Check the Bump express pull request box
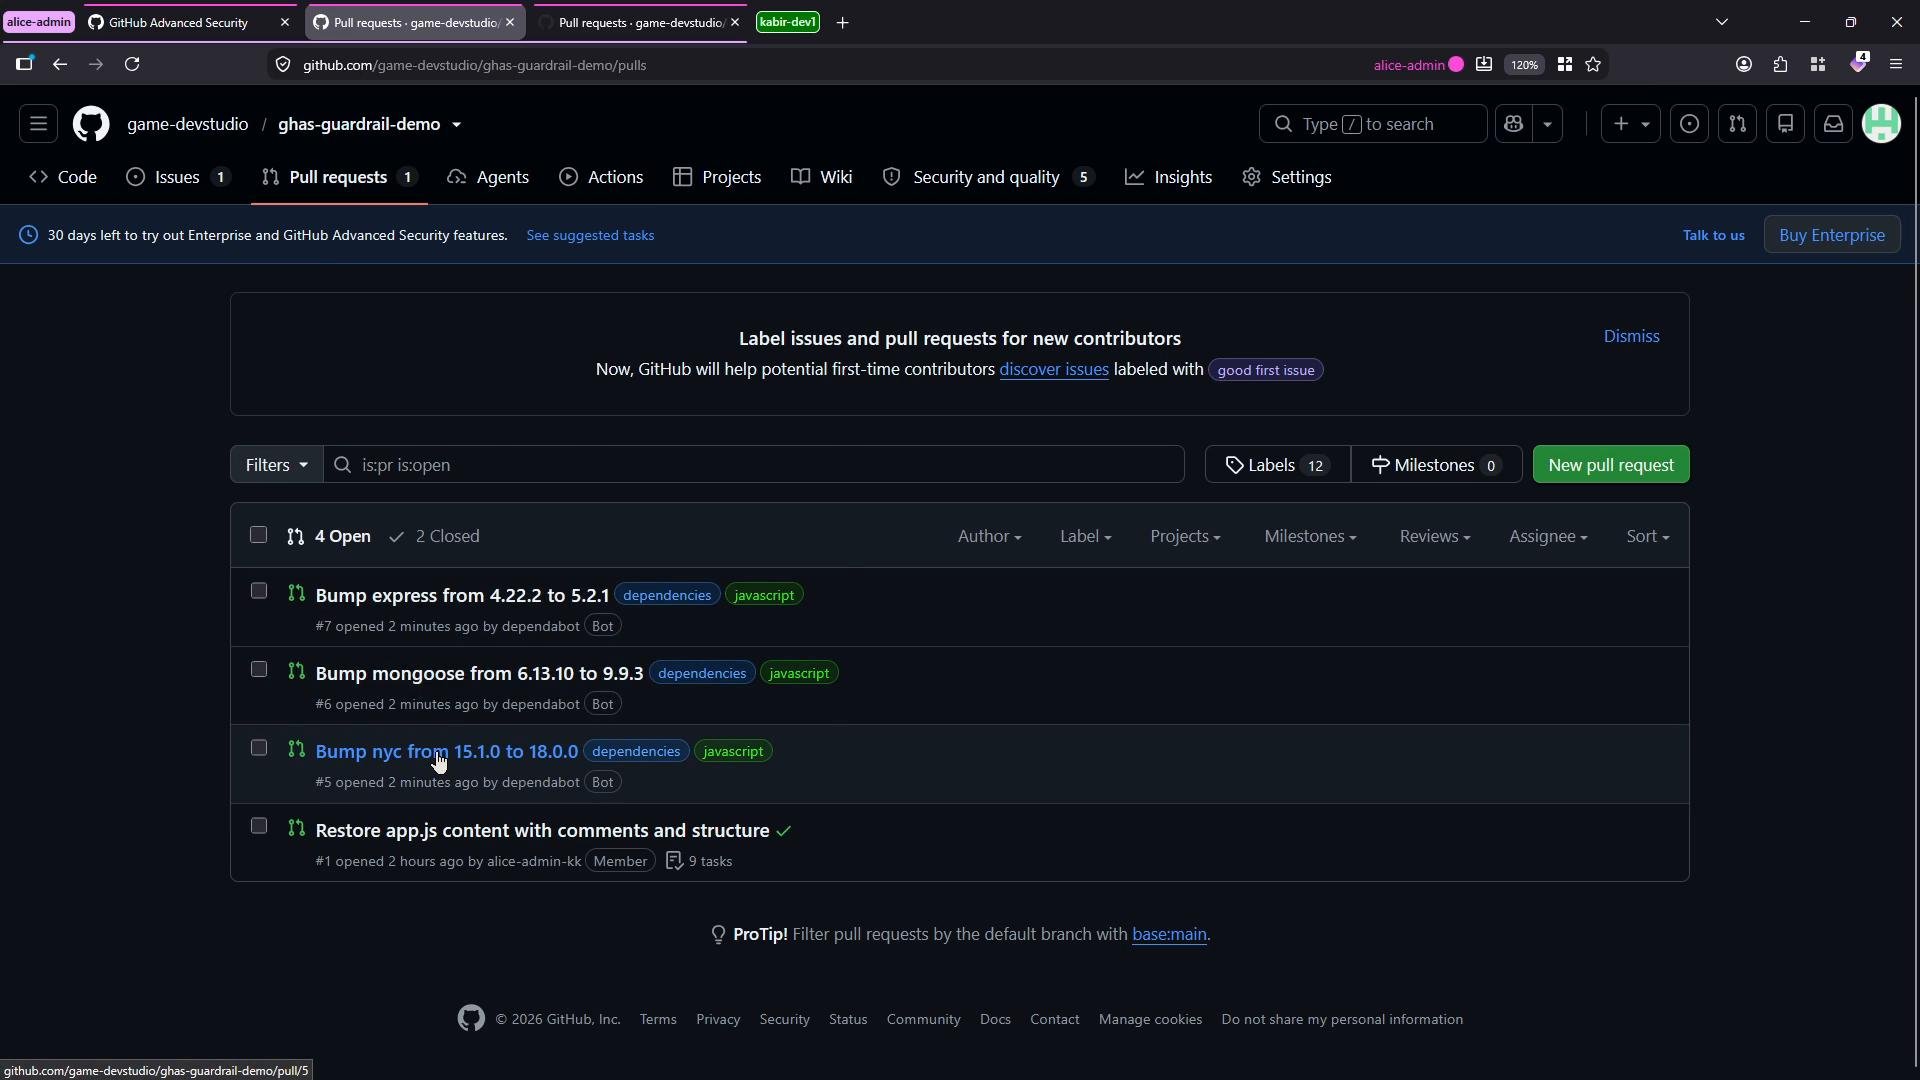The image size is (1920, 1080). 259,591
